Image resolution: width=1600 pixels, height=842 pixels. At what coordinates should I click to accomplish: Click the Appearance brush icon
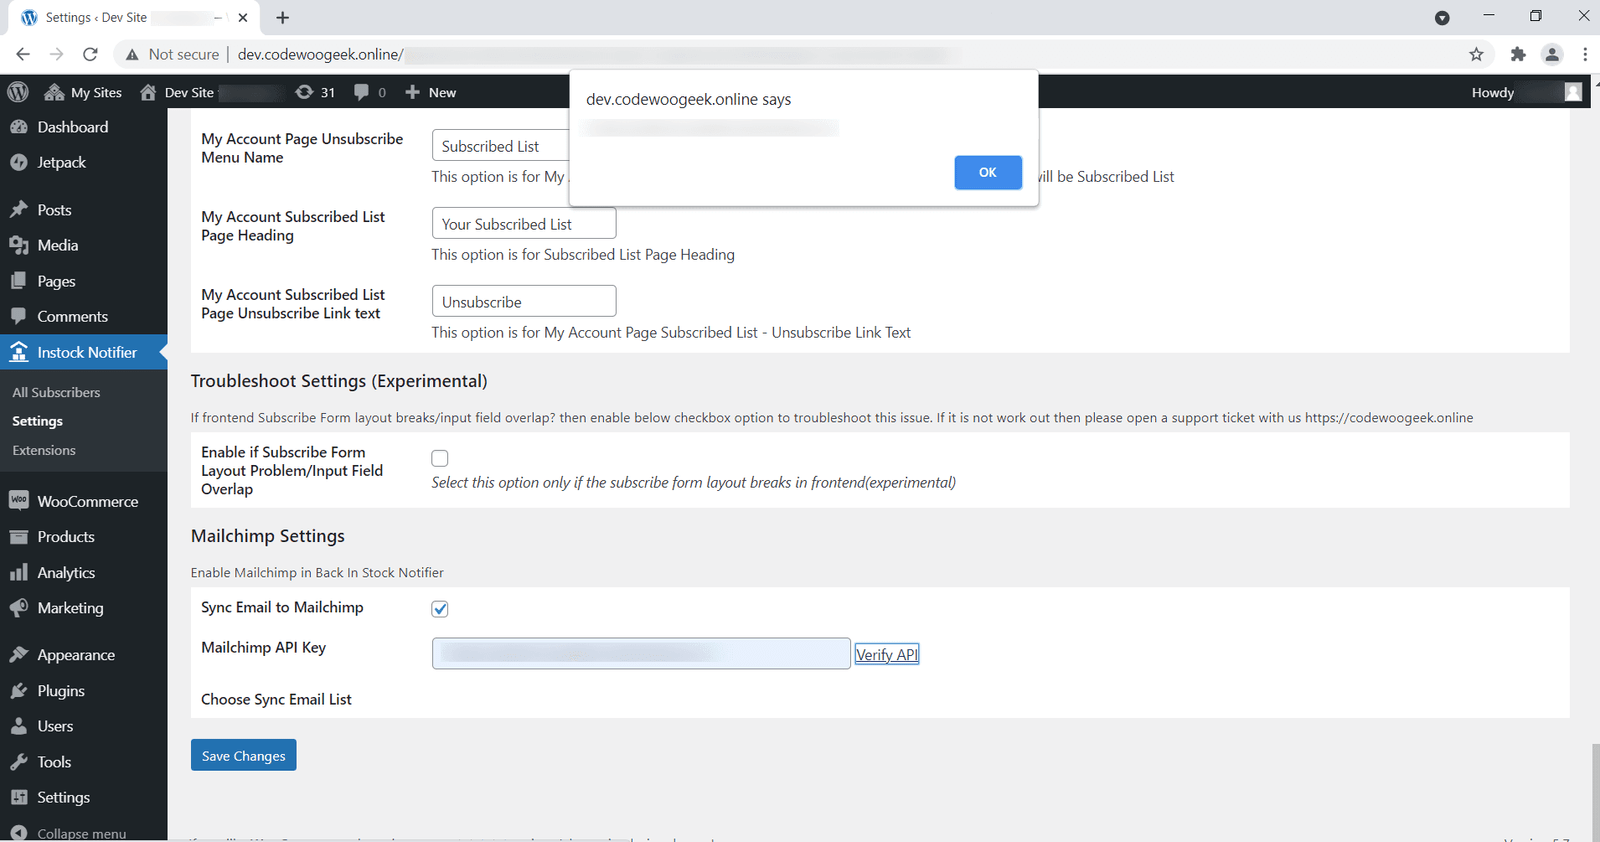(x=18, y=655)
